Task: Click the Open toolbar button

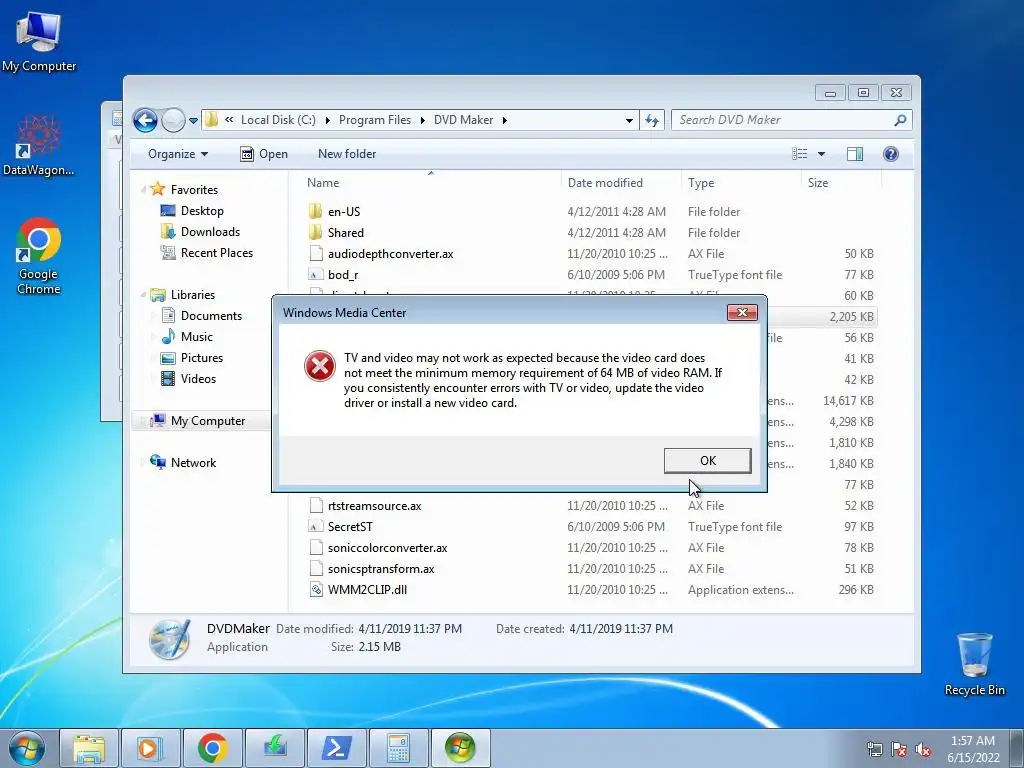Action: [264, 154]
